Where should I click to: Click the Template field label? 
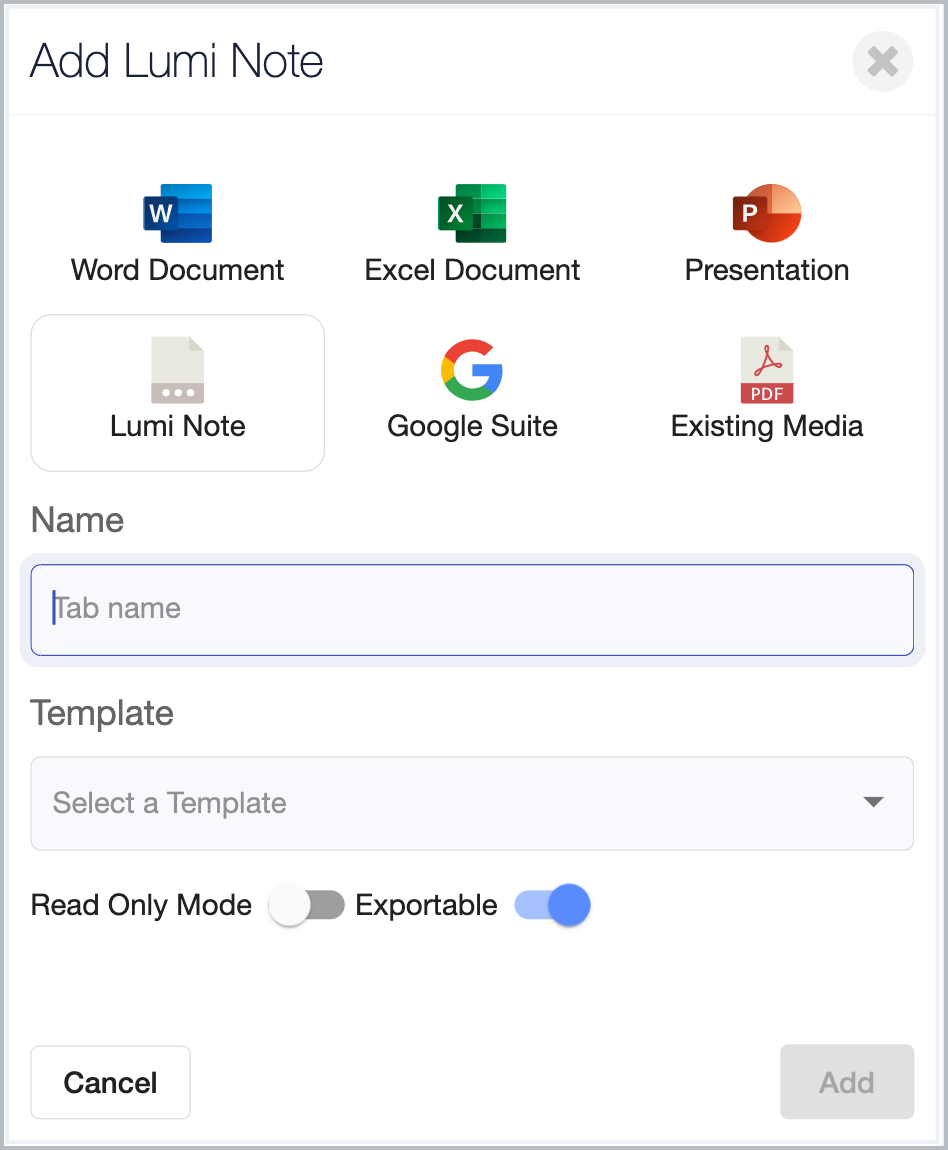tap(102, 714)
